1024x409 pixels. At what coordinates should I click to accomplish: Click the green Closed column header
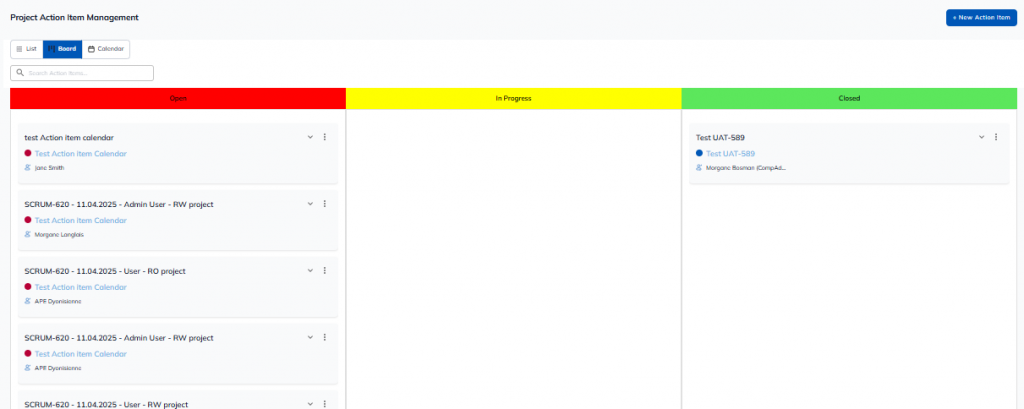point(849,99)
